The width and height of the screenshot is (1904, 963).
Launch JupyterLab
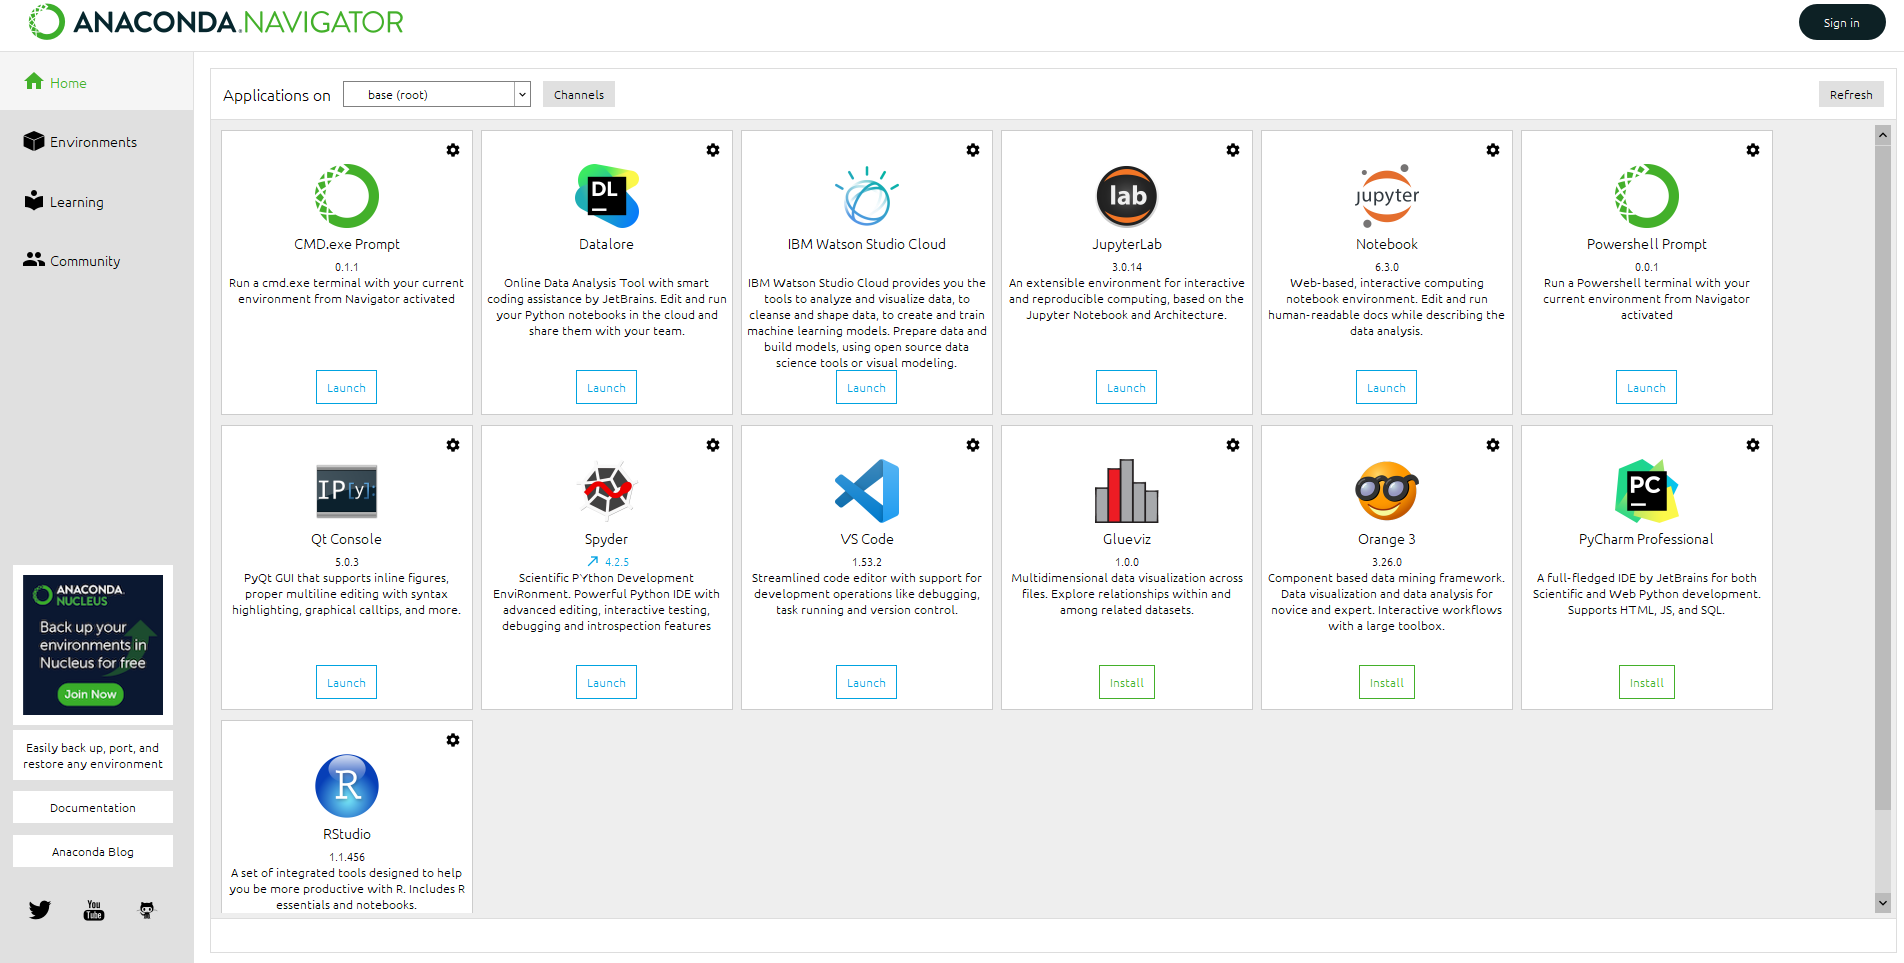pos(1127,387)
